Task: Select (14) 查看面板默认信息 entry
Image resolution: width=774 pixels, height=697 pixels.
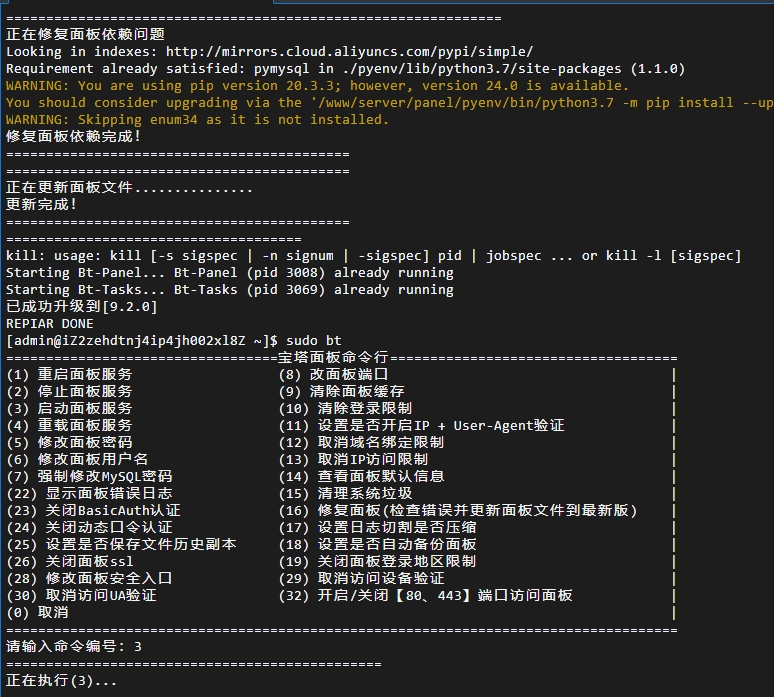Action: click(x=361, y=476)
